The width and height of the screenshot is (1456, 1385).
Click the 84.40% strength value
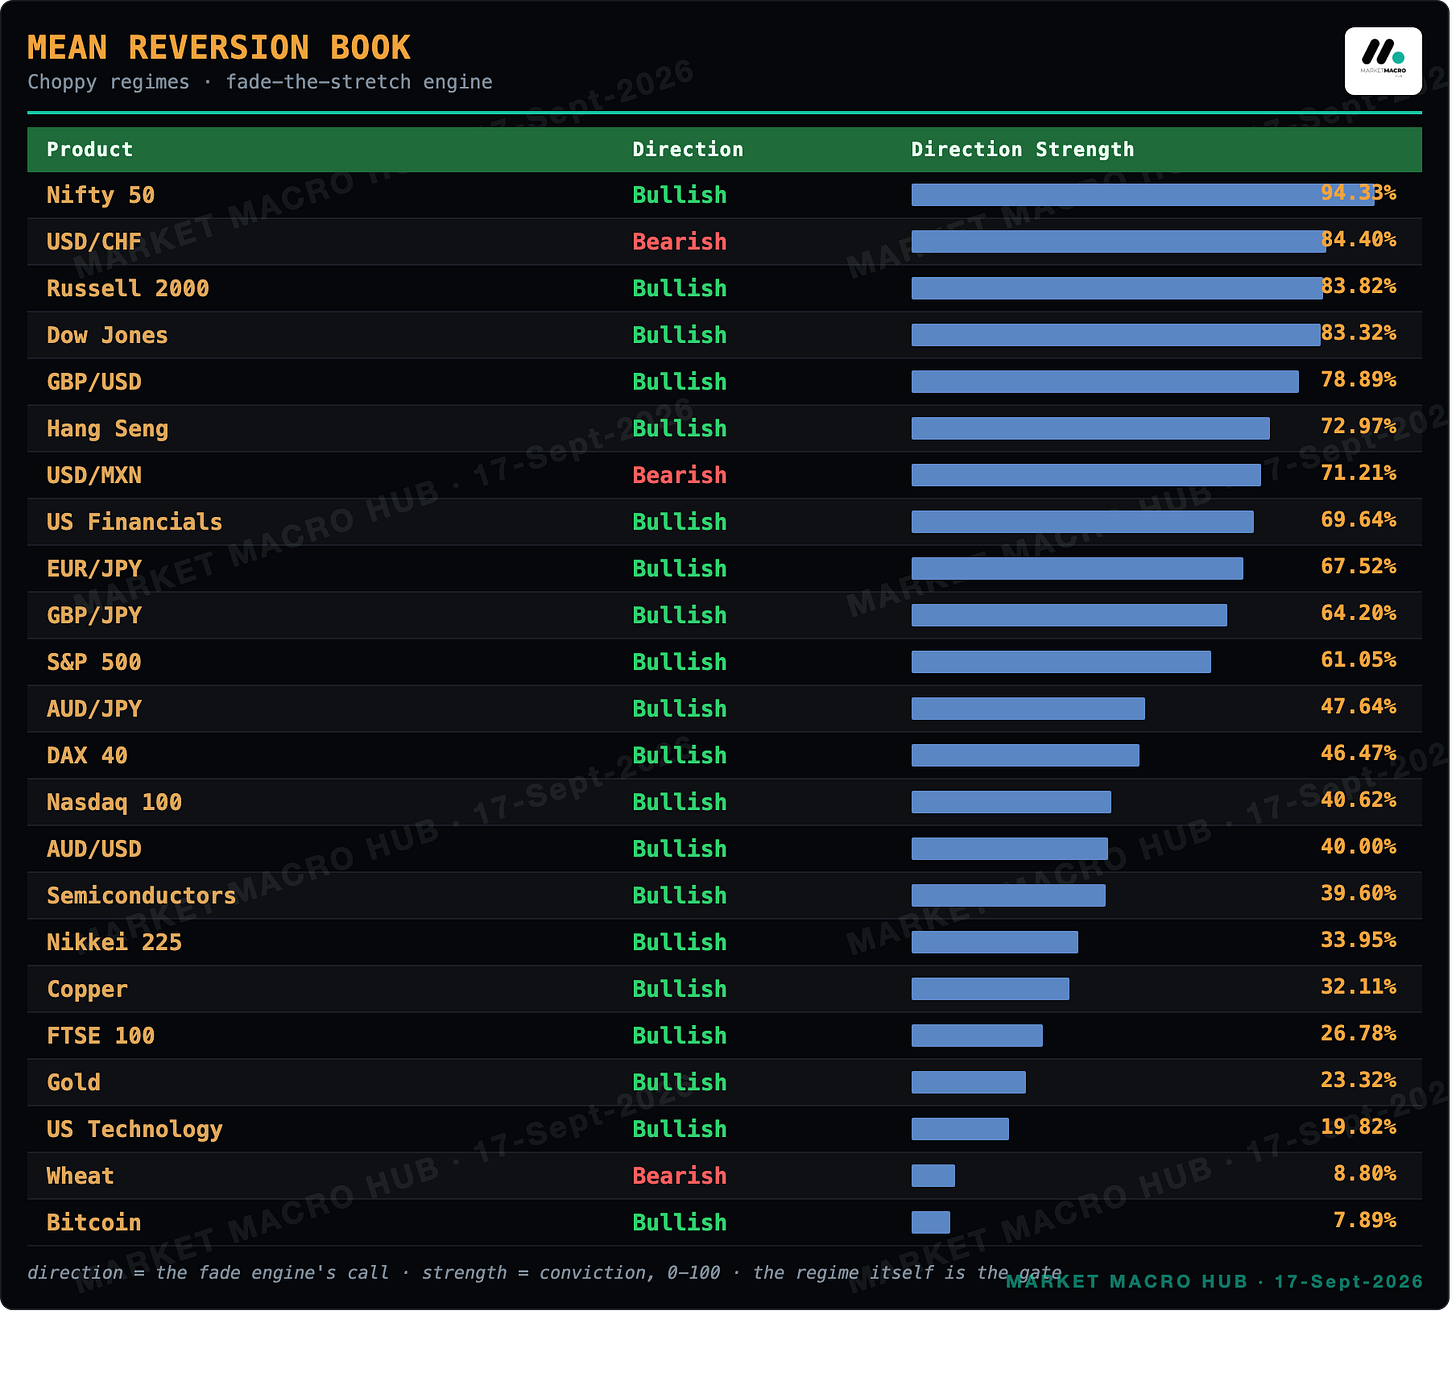(1358, 240)
